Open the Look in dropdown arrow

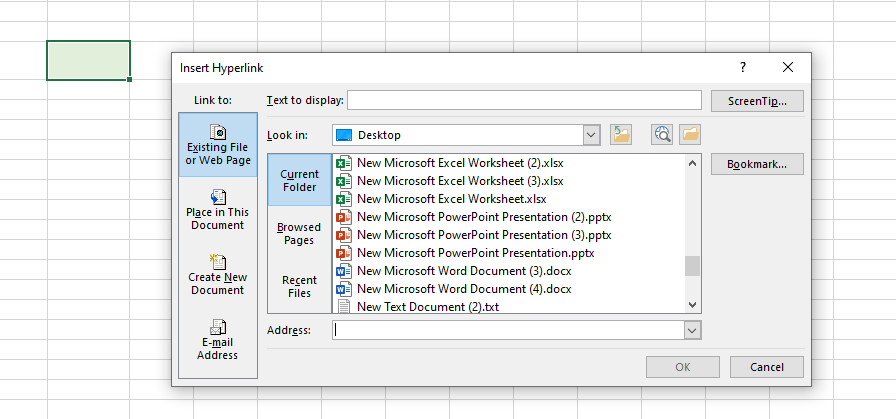(x=592, y=135)
